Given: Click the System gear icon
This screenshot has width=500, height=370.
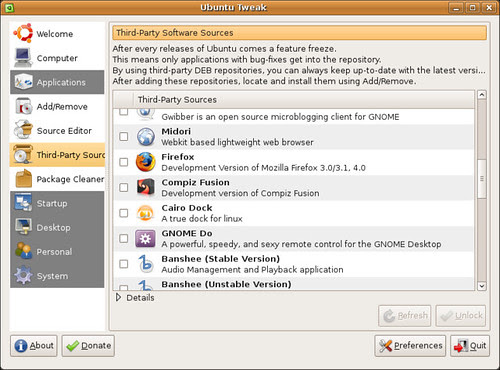Looking at the screenshot, I should point(23,276).
